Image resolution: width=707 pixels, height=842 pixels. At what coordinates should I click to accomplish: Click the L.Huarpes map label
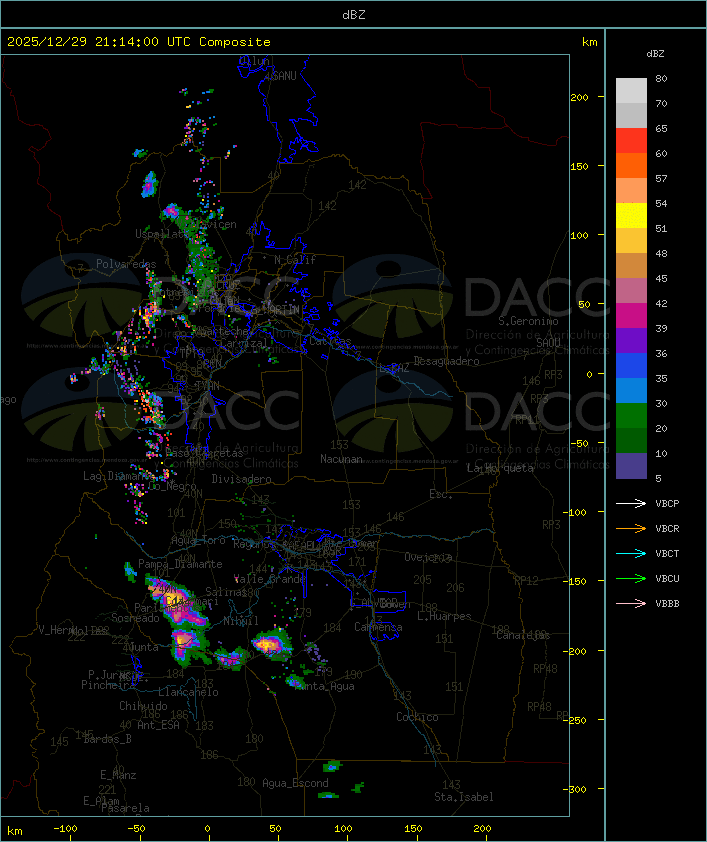[444, 616]
